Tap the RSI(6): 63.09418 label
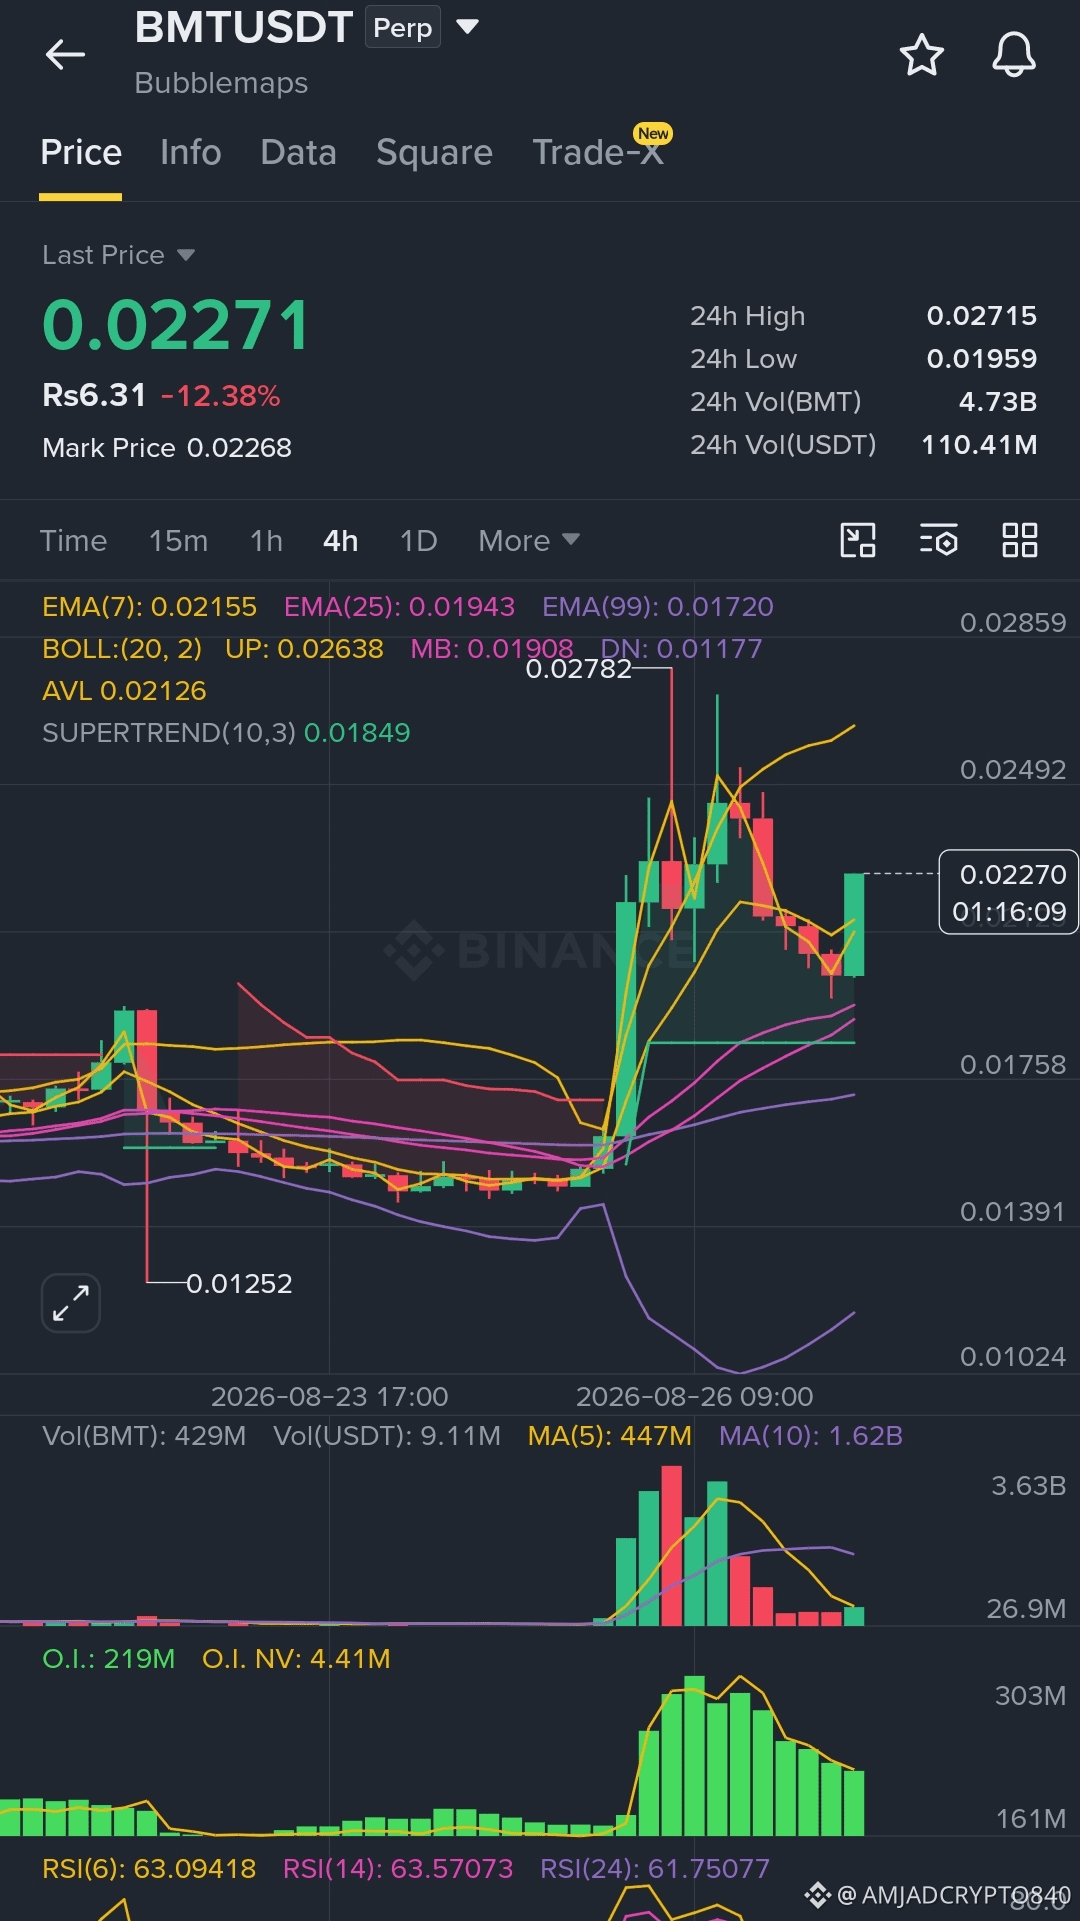 (149, 1869)
